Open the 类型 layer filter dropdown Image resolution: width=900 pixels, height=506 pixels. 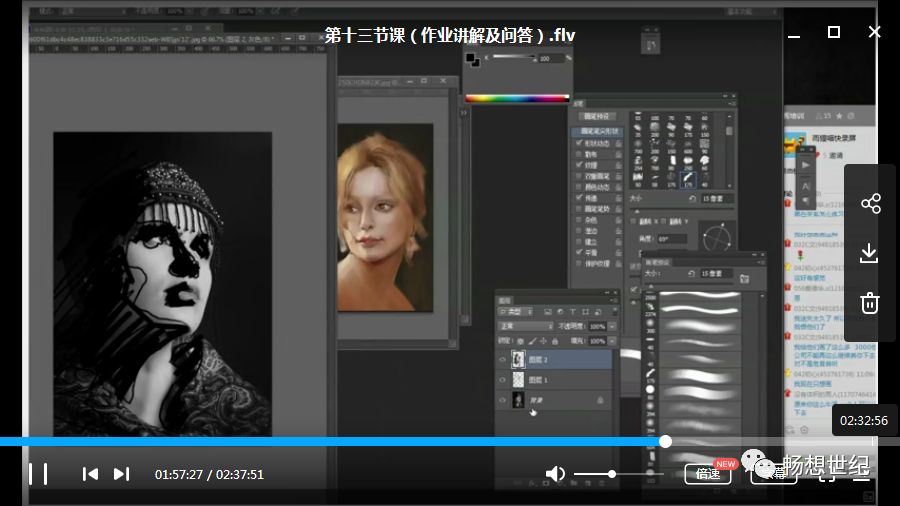515,312
